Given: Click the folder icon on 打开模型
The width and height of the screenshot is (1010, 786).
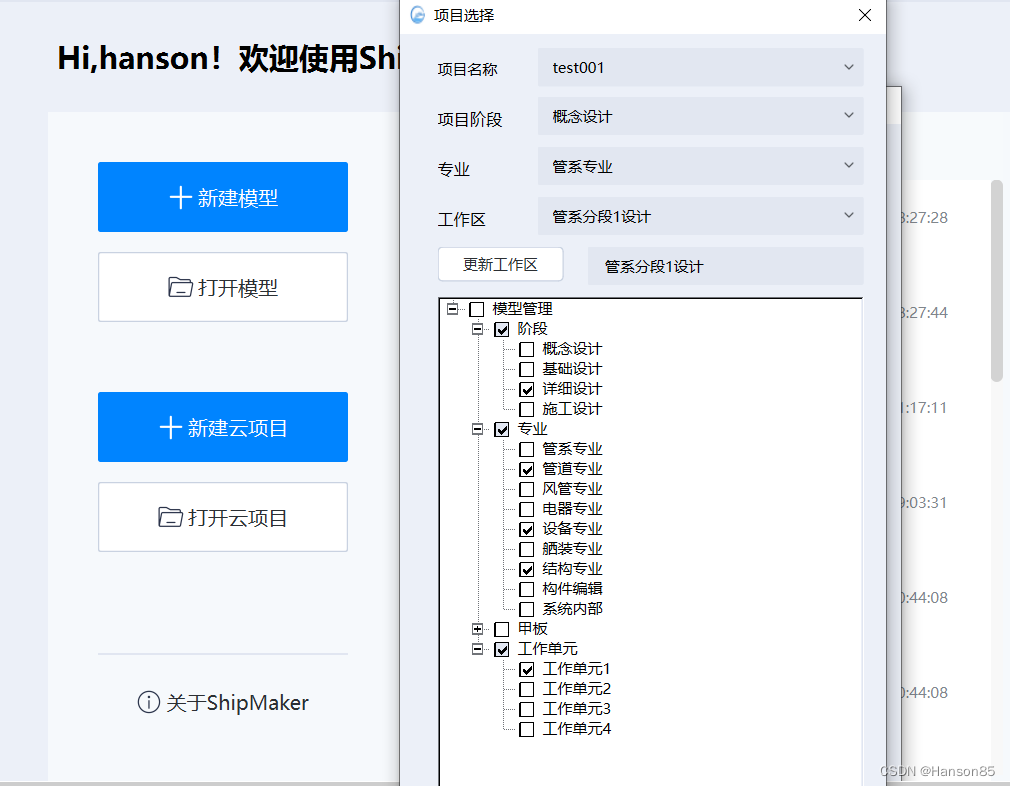Looking at the screenshot, I should 180,288.
